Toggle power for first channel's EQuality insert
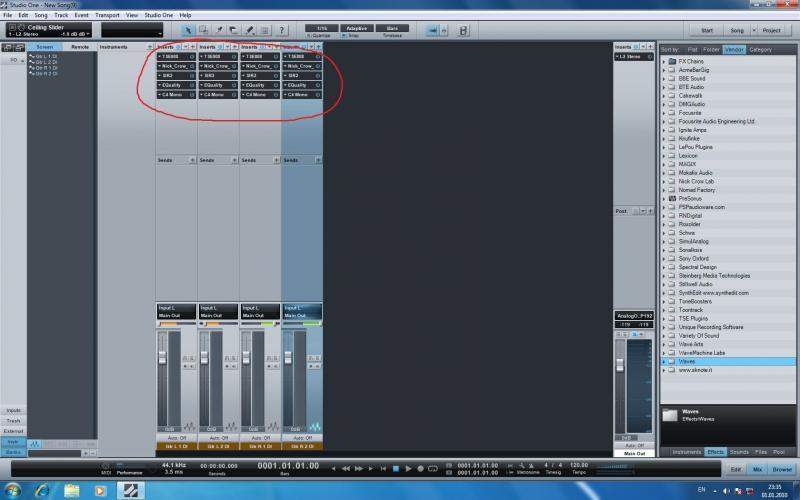The height and width of the screenshot is (500, 800). 192,86
